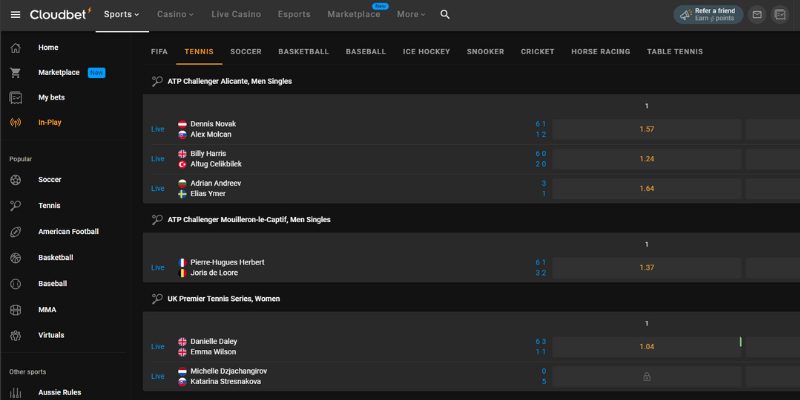This screenshot has width=800, height=400.
Task: Click the In-Play broadcast icon
Action: coord(16,122)
